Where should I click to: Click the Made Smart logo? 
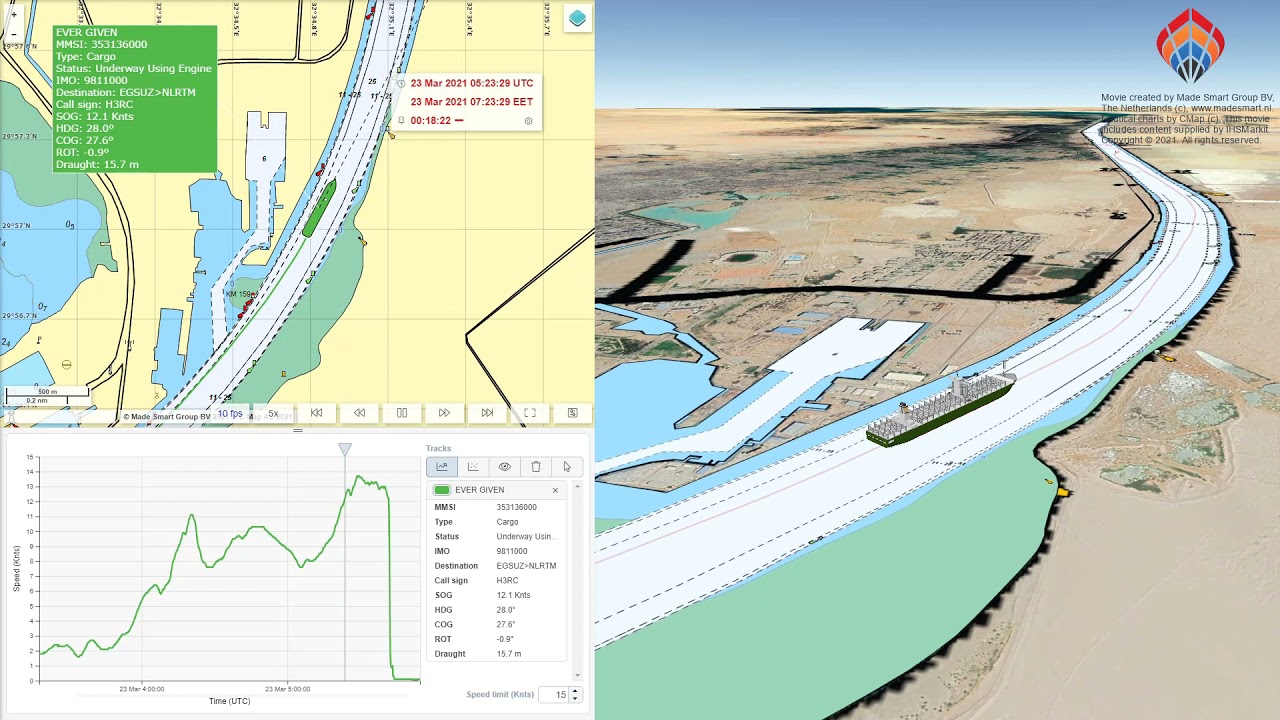coord(1190,46)
